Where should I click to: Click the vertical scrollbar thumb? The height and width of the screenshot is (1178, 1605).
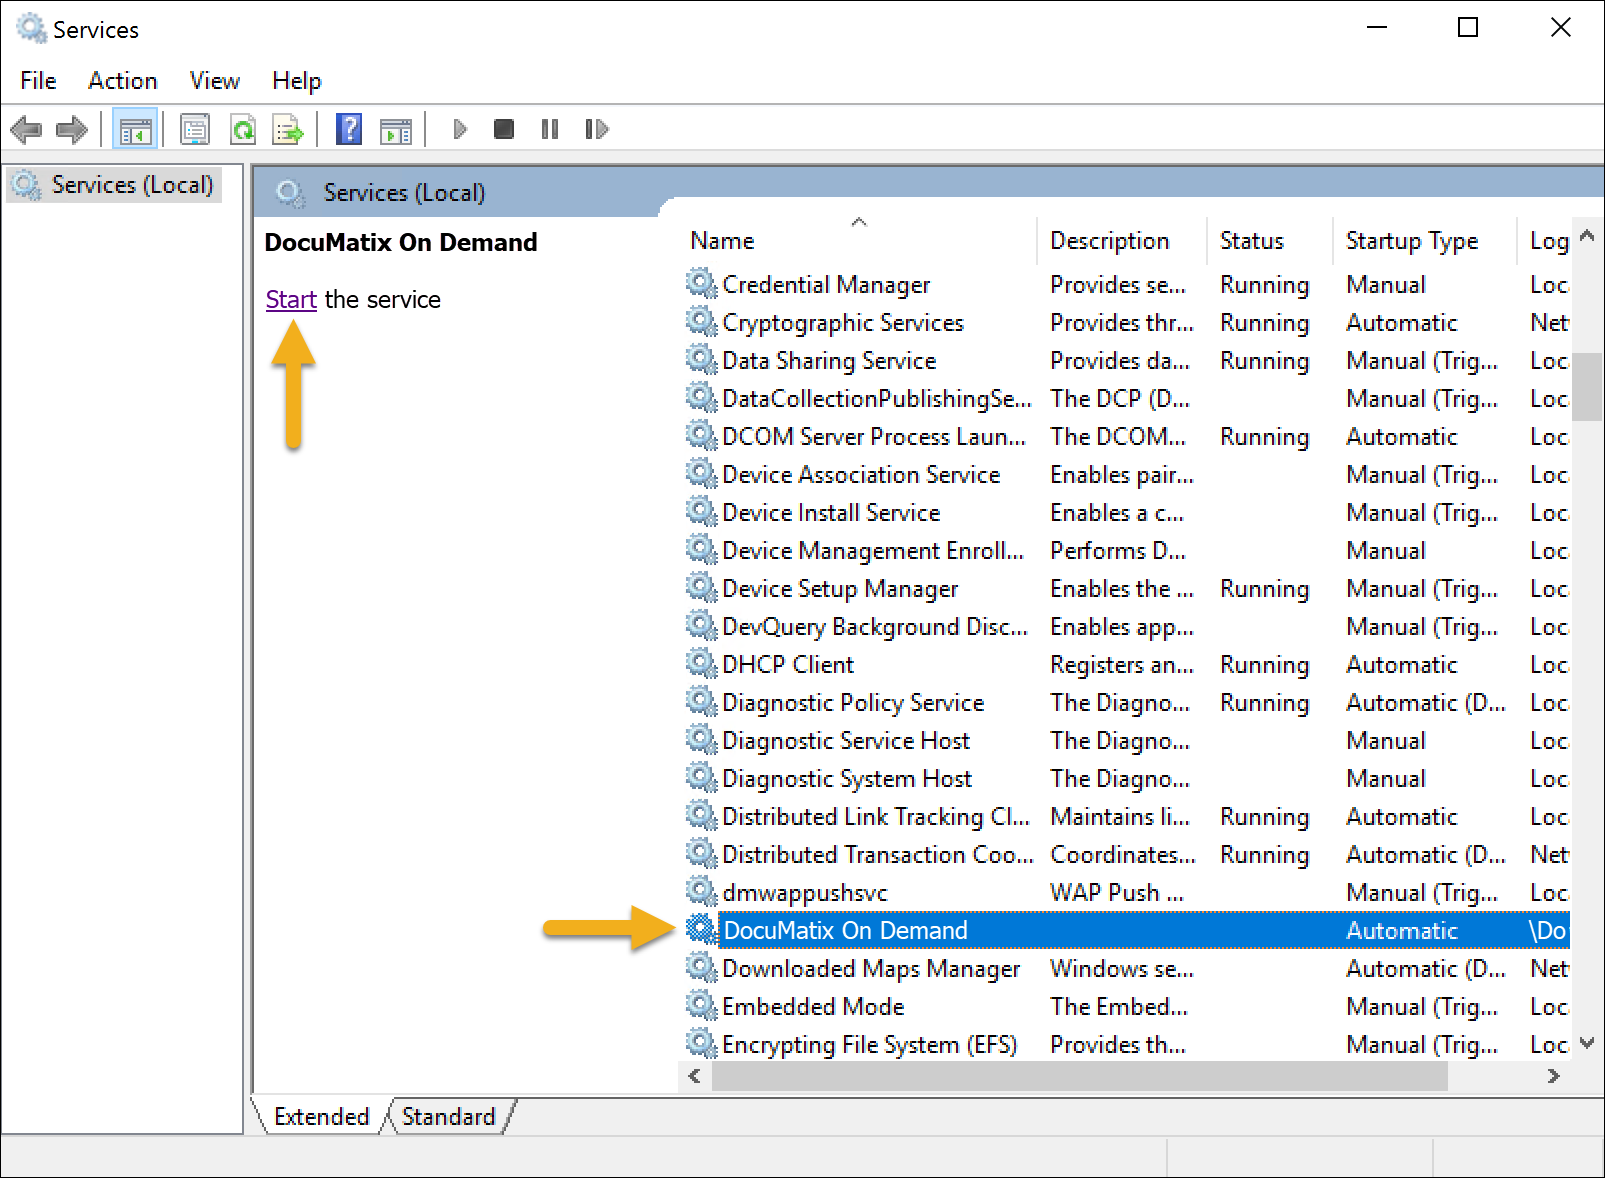(x=1587, y=386)
